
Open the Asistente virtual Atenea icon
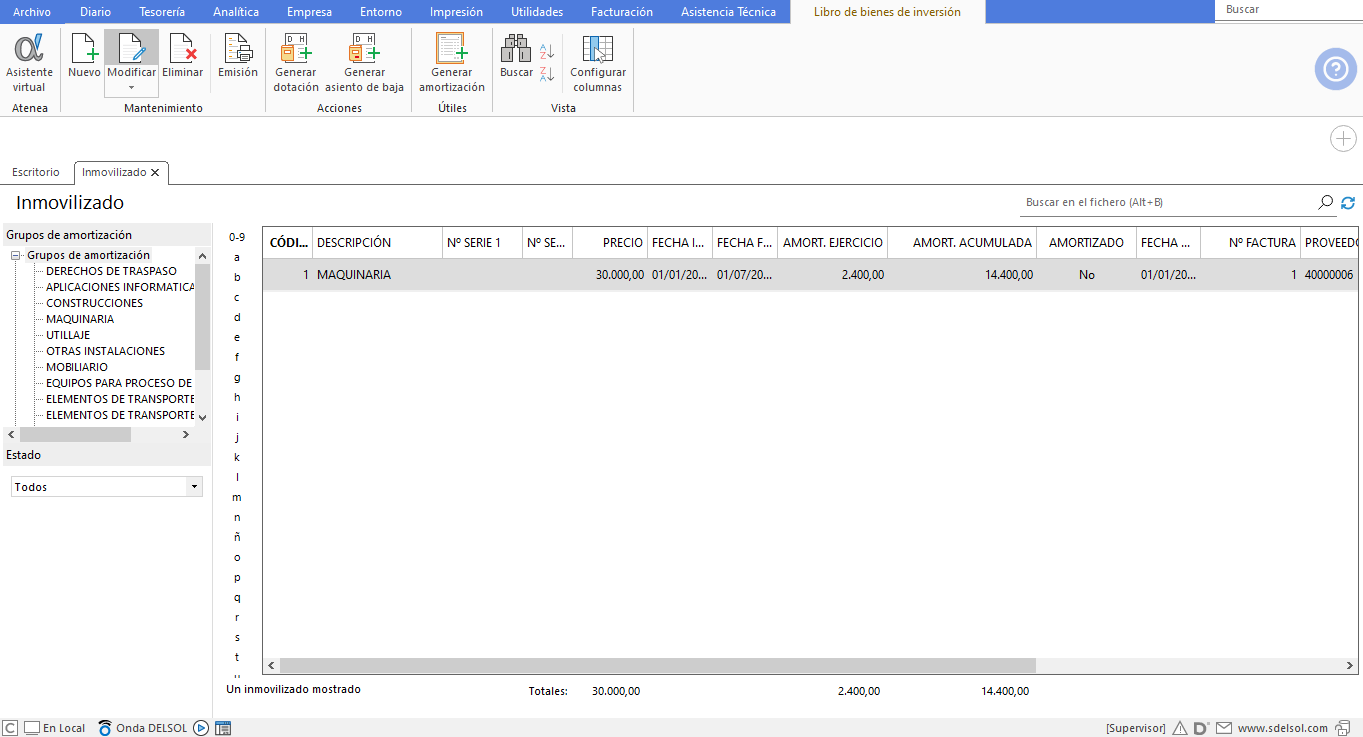click(29, 48)
